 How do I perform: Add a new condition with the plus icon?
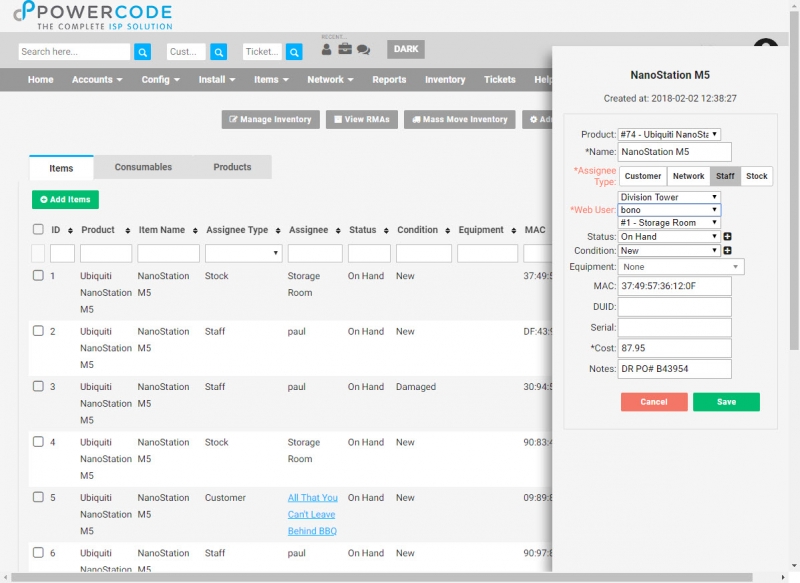click(x=728, y=250)
